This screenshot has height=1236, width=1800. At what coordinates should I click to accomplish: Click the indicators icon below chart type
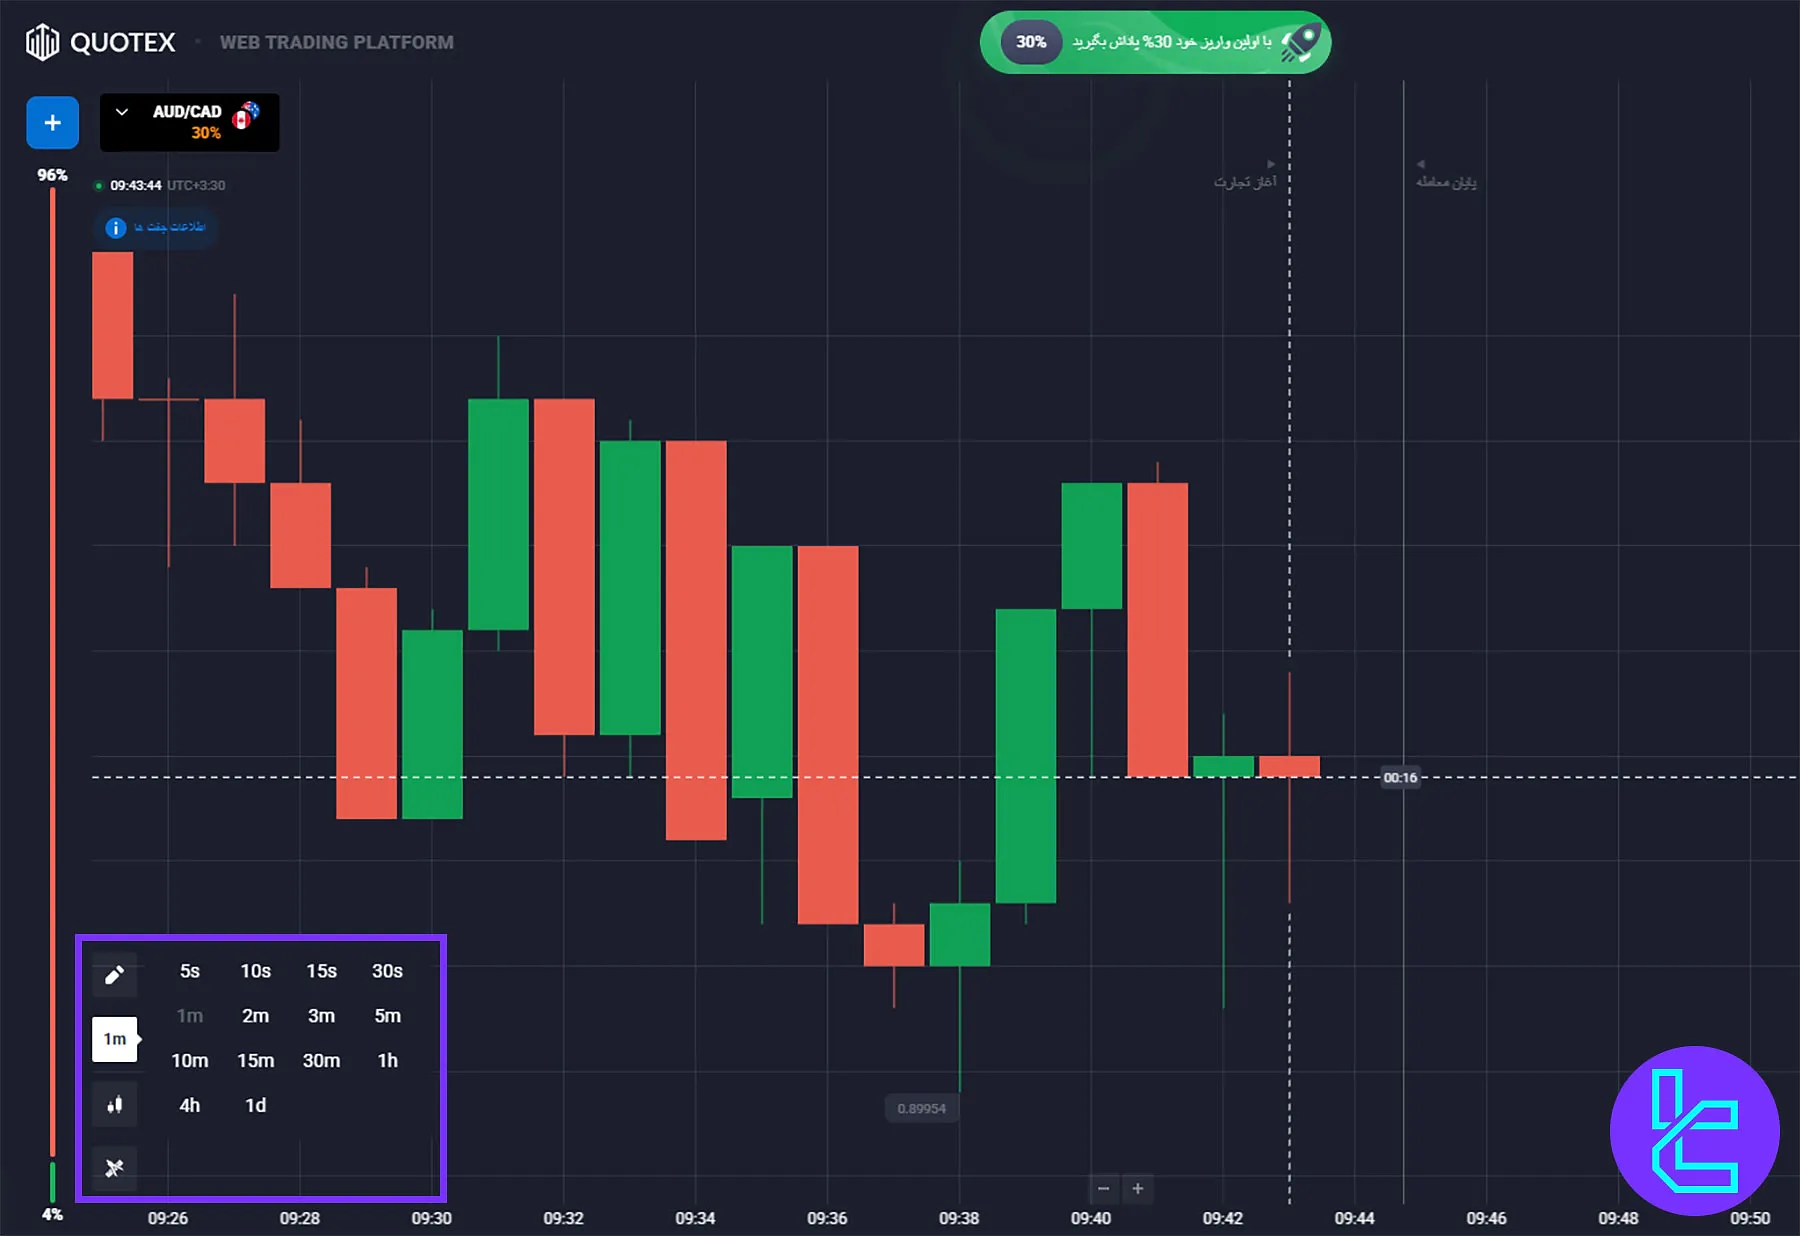(114, 1167)
